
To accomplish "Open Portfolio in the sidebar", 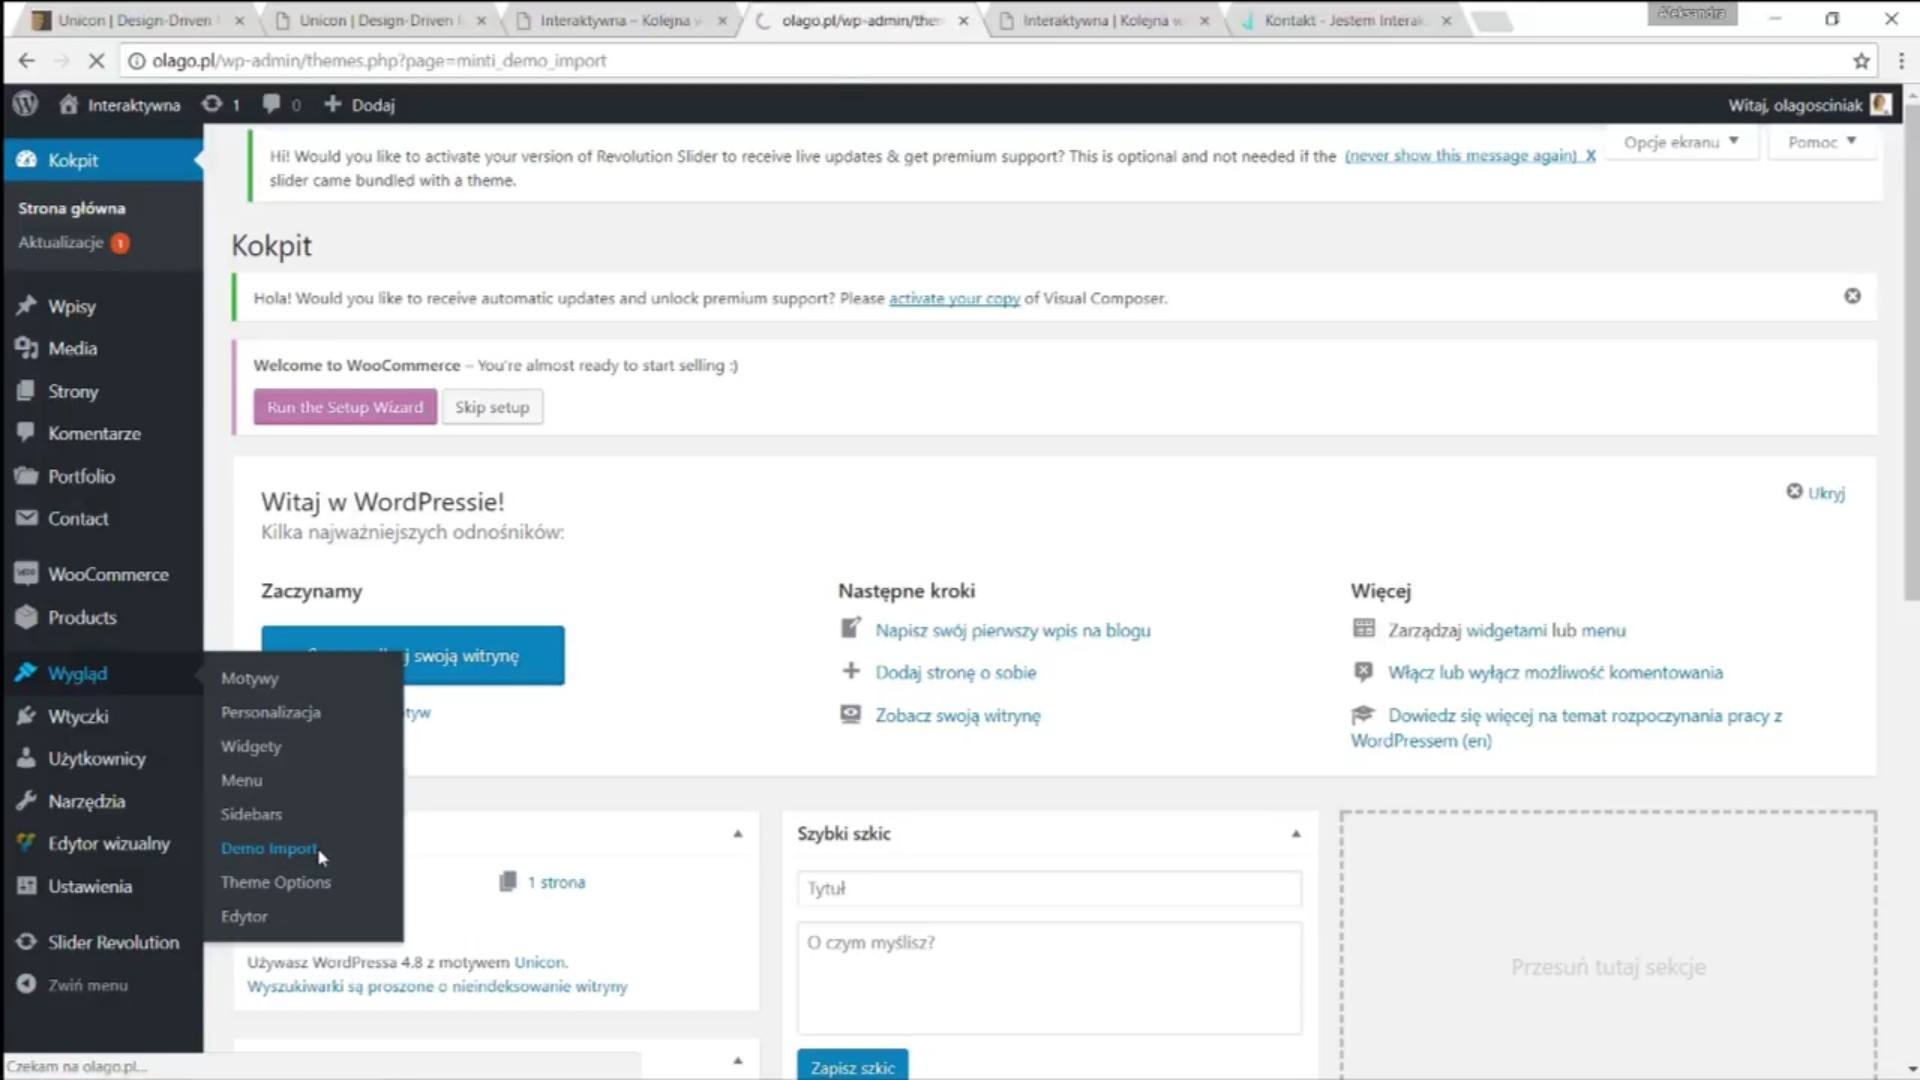I will click(x=81, y=477).
